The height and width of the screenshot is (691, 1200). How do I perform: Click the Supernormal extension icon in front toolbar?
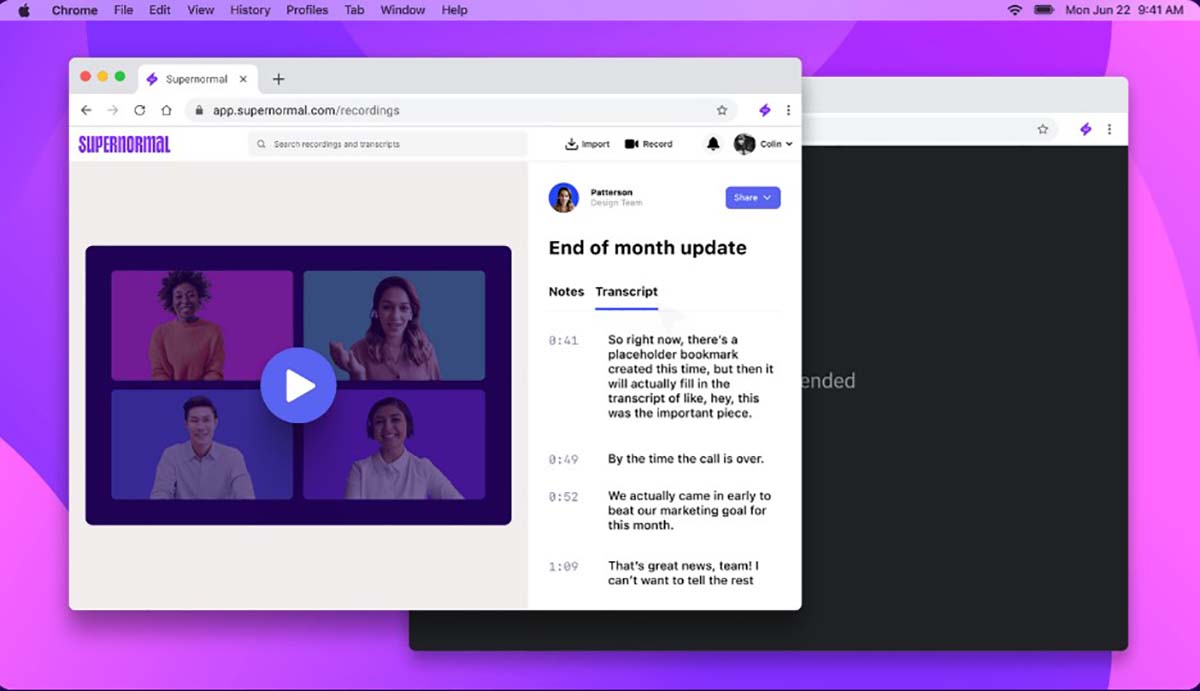coord(765,110)
